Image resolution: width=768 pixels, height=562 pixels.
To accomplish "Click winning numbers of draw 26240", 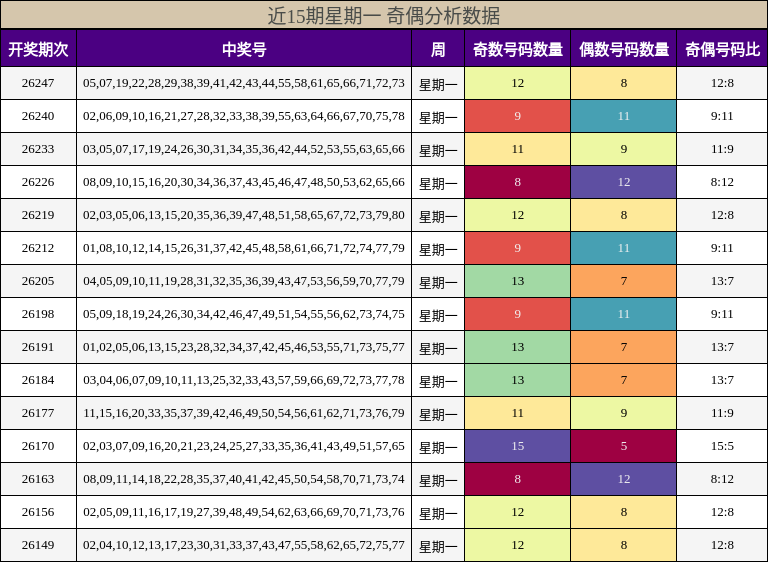I will 244,117.
